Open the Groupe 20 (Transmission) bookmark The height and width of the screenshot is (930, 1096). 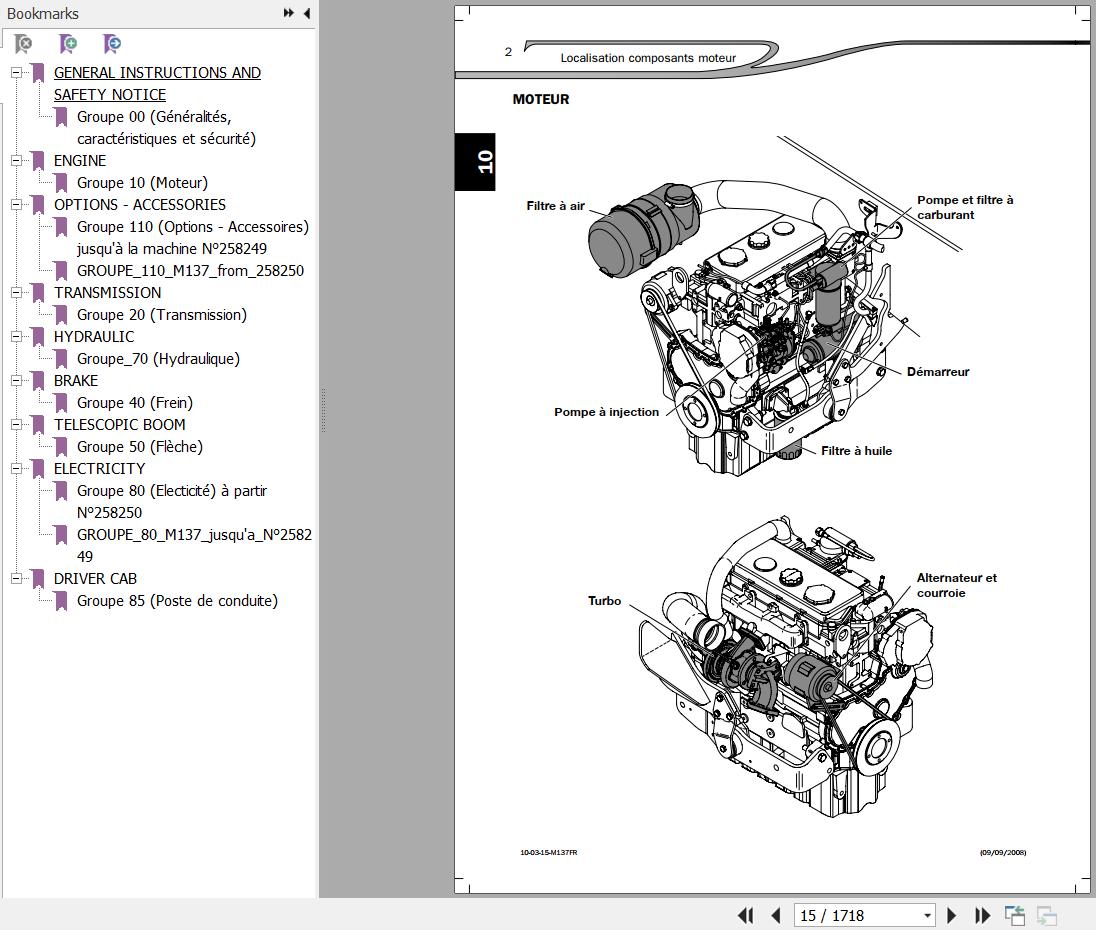pyautogui.click(x=161, y=314)
